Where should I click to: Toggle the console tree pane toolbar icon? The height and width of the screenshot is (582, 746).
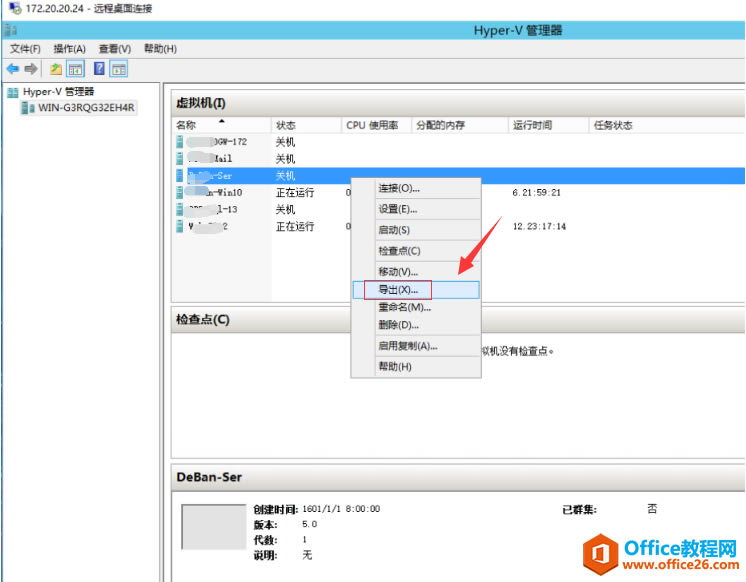(75, 69)
